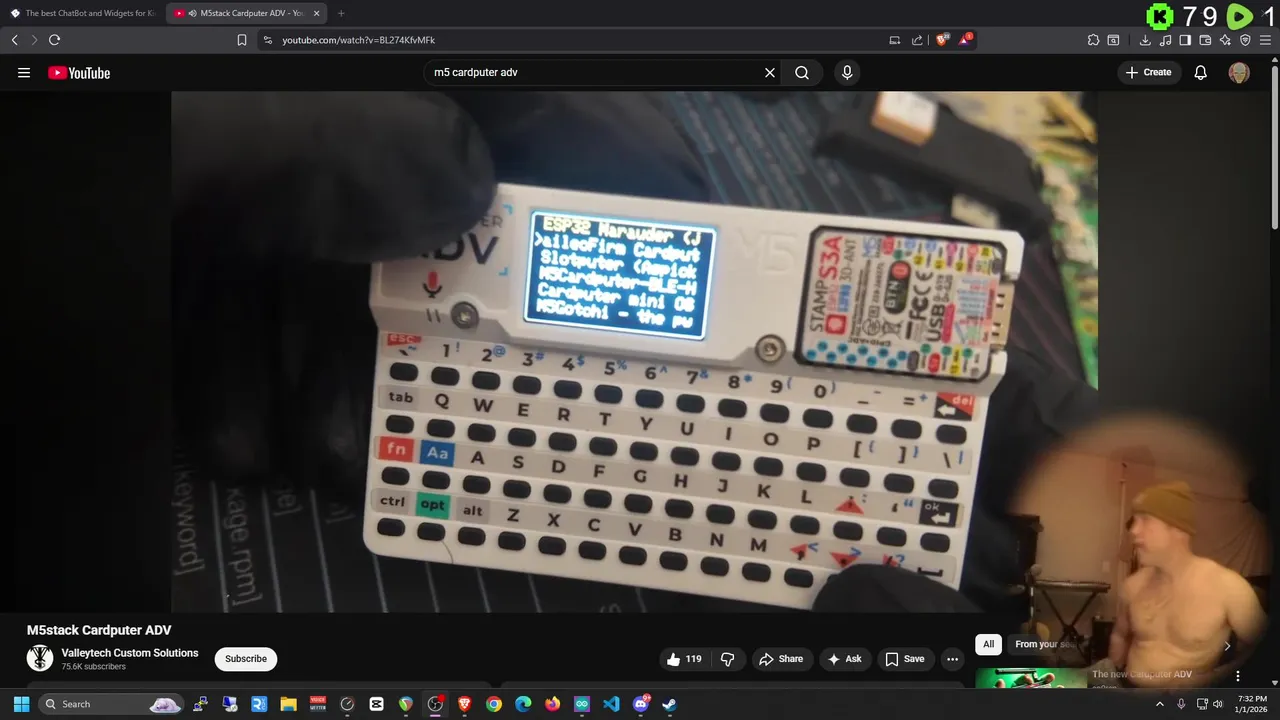This screenshot has width=1280, height=720.
Task: Open Google Chrome from the taskbar
Action: tap(494, 704)
